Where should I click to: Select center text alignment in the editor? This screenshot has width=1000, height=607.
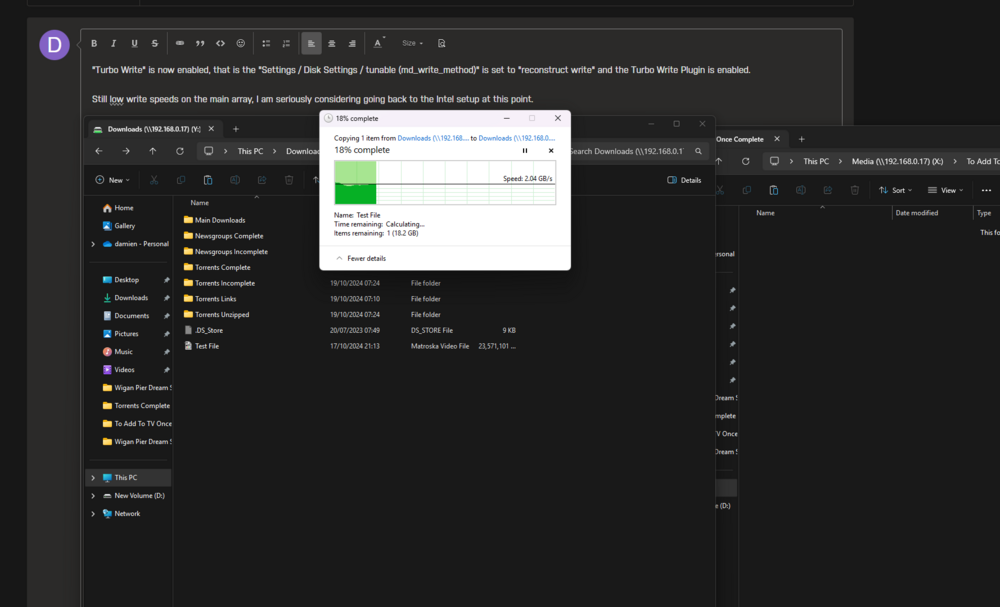(332, 43)
